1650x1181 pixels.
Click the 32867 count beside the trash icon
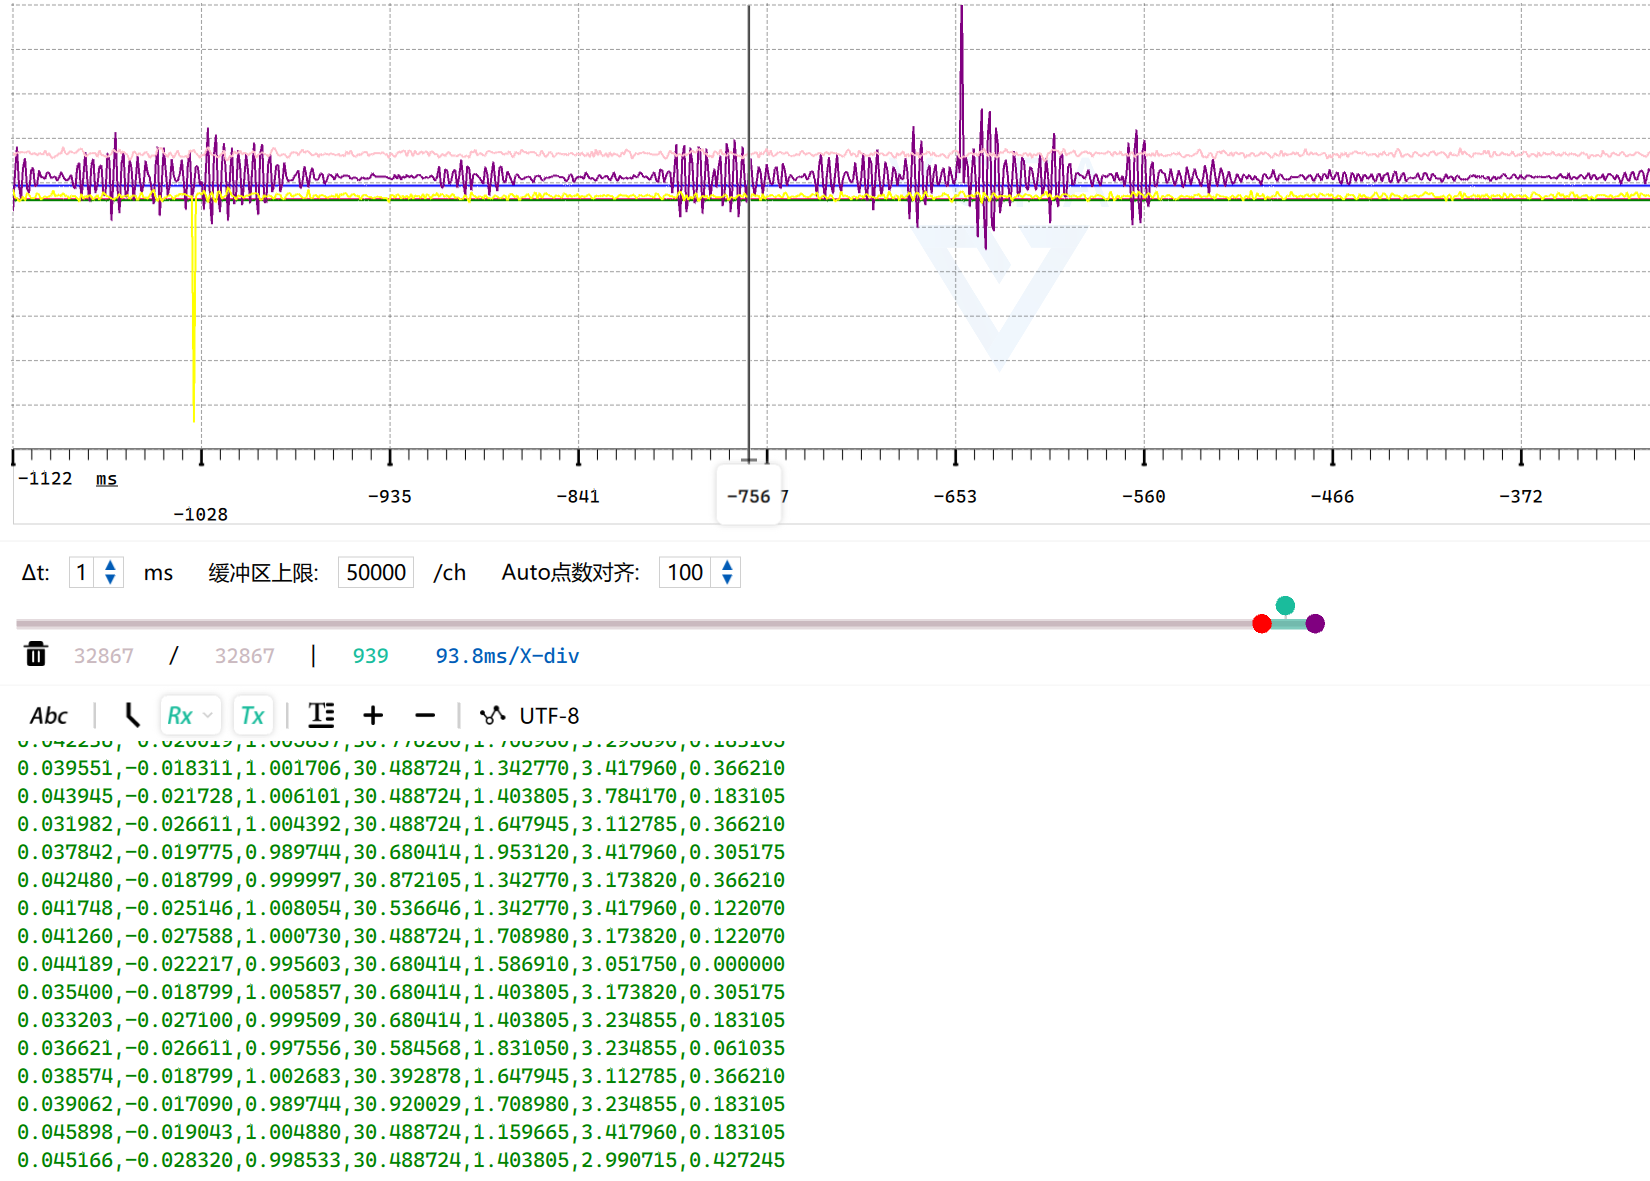103,656
